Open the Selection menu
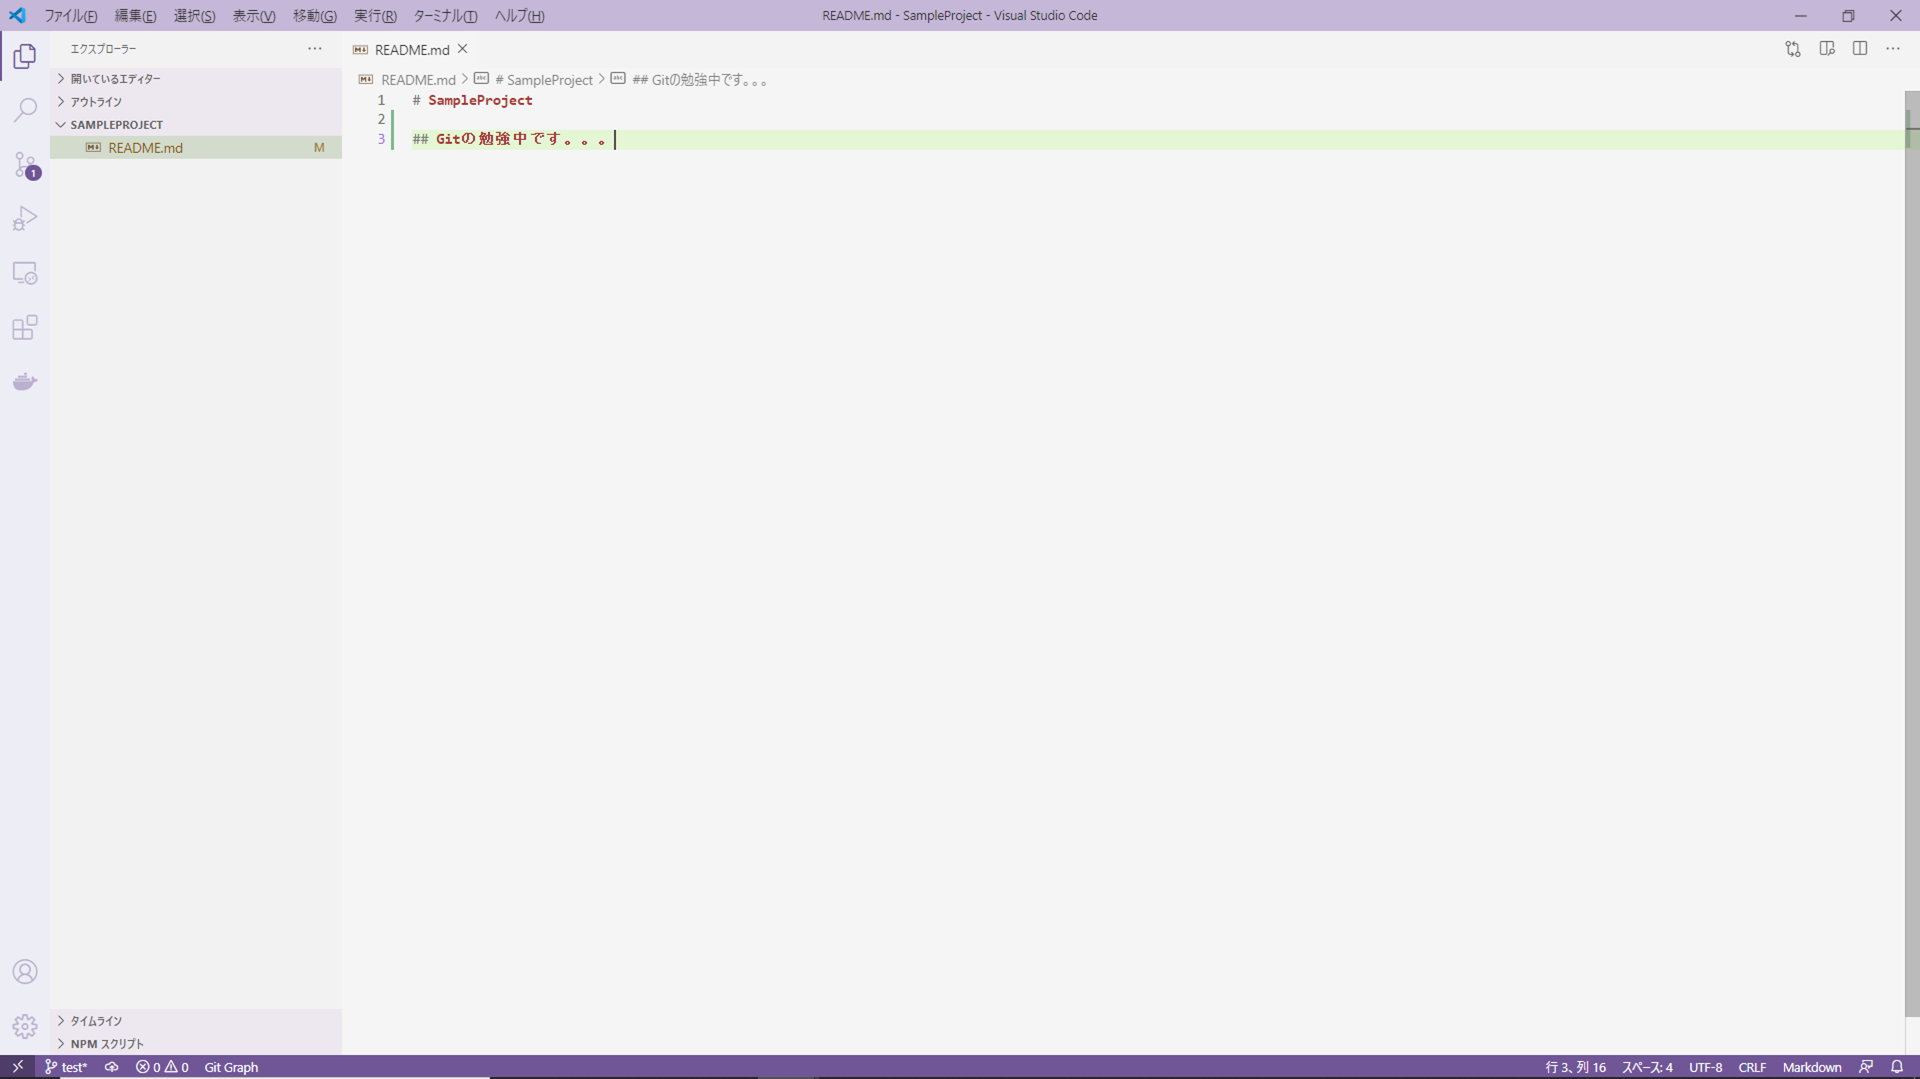 pos(194,16)
